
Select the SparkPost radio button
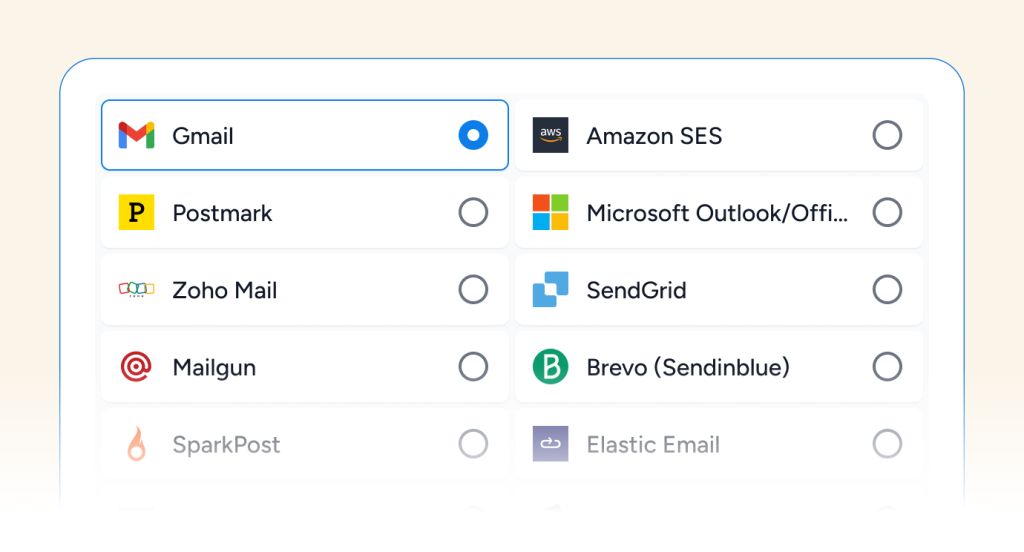pos(473,444)
